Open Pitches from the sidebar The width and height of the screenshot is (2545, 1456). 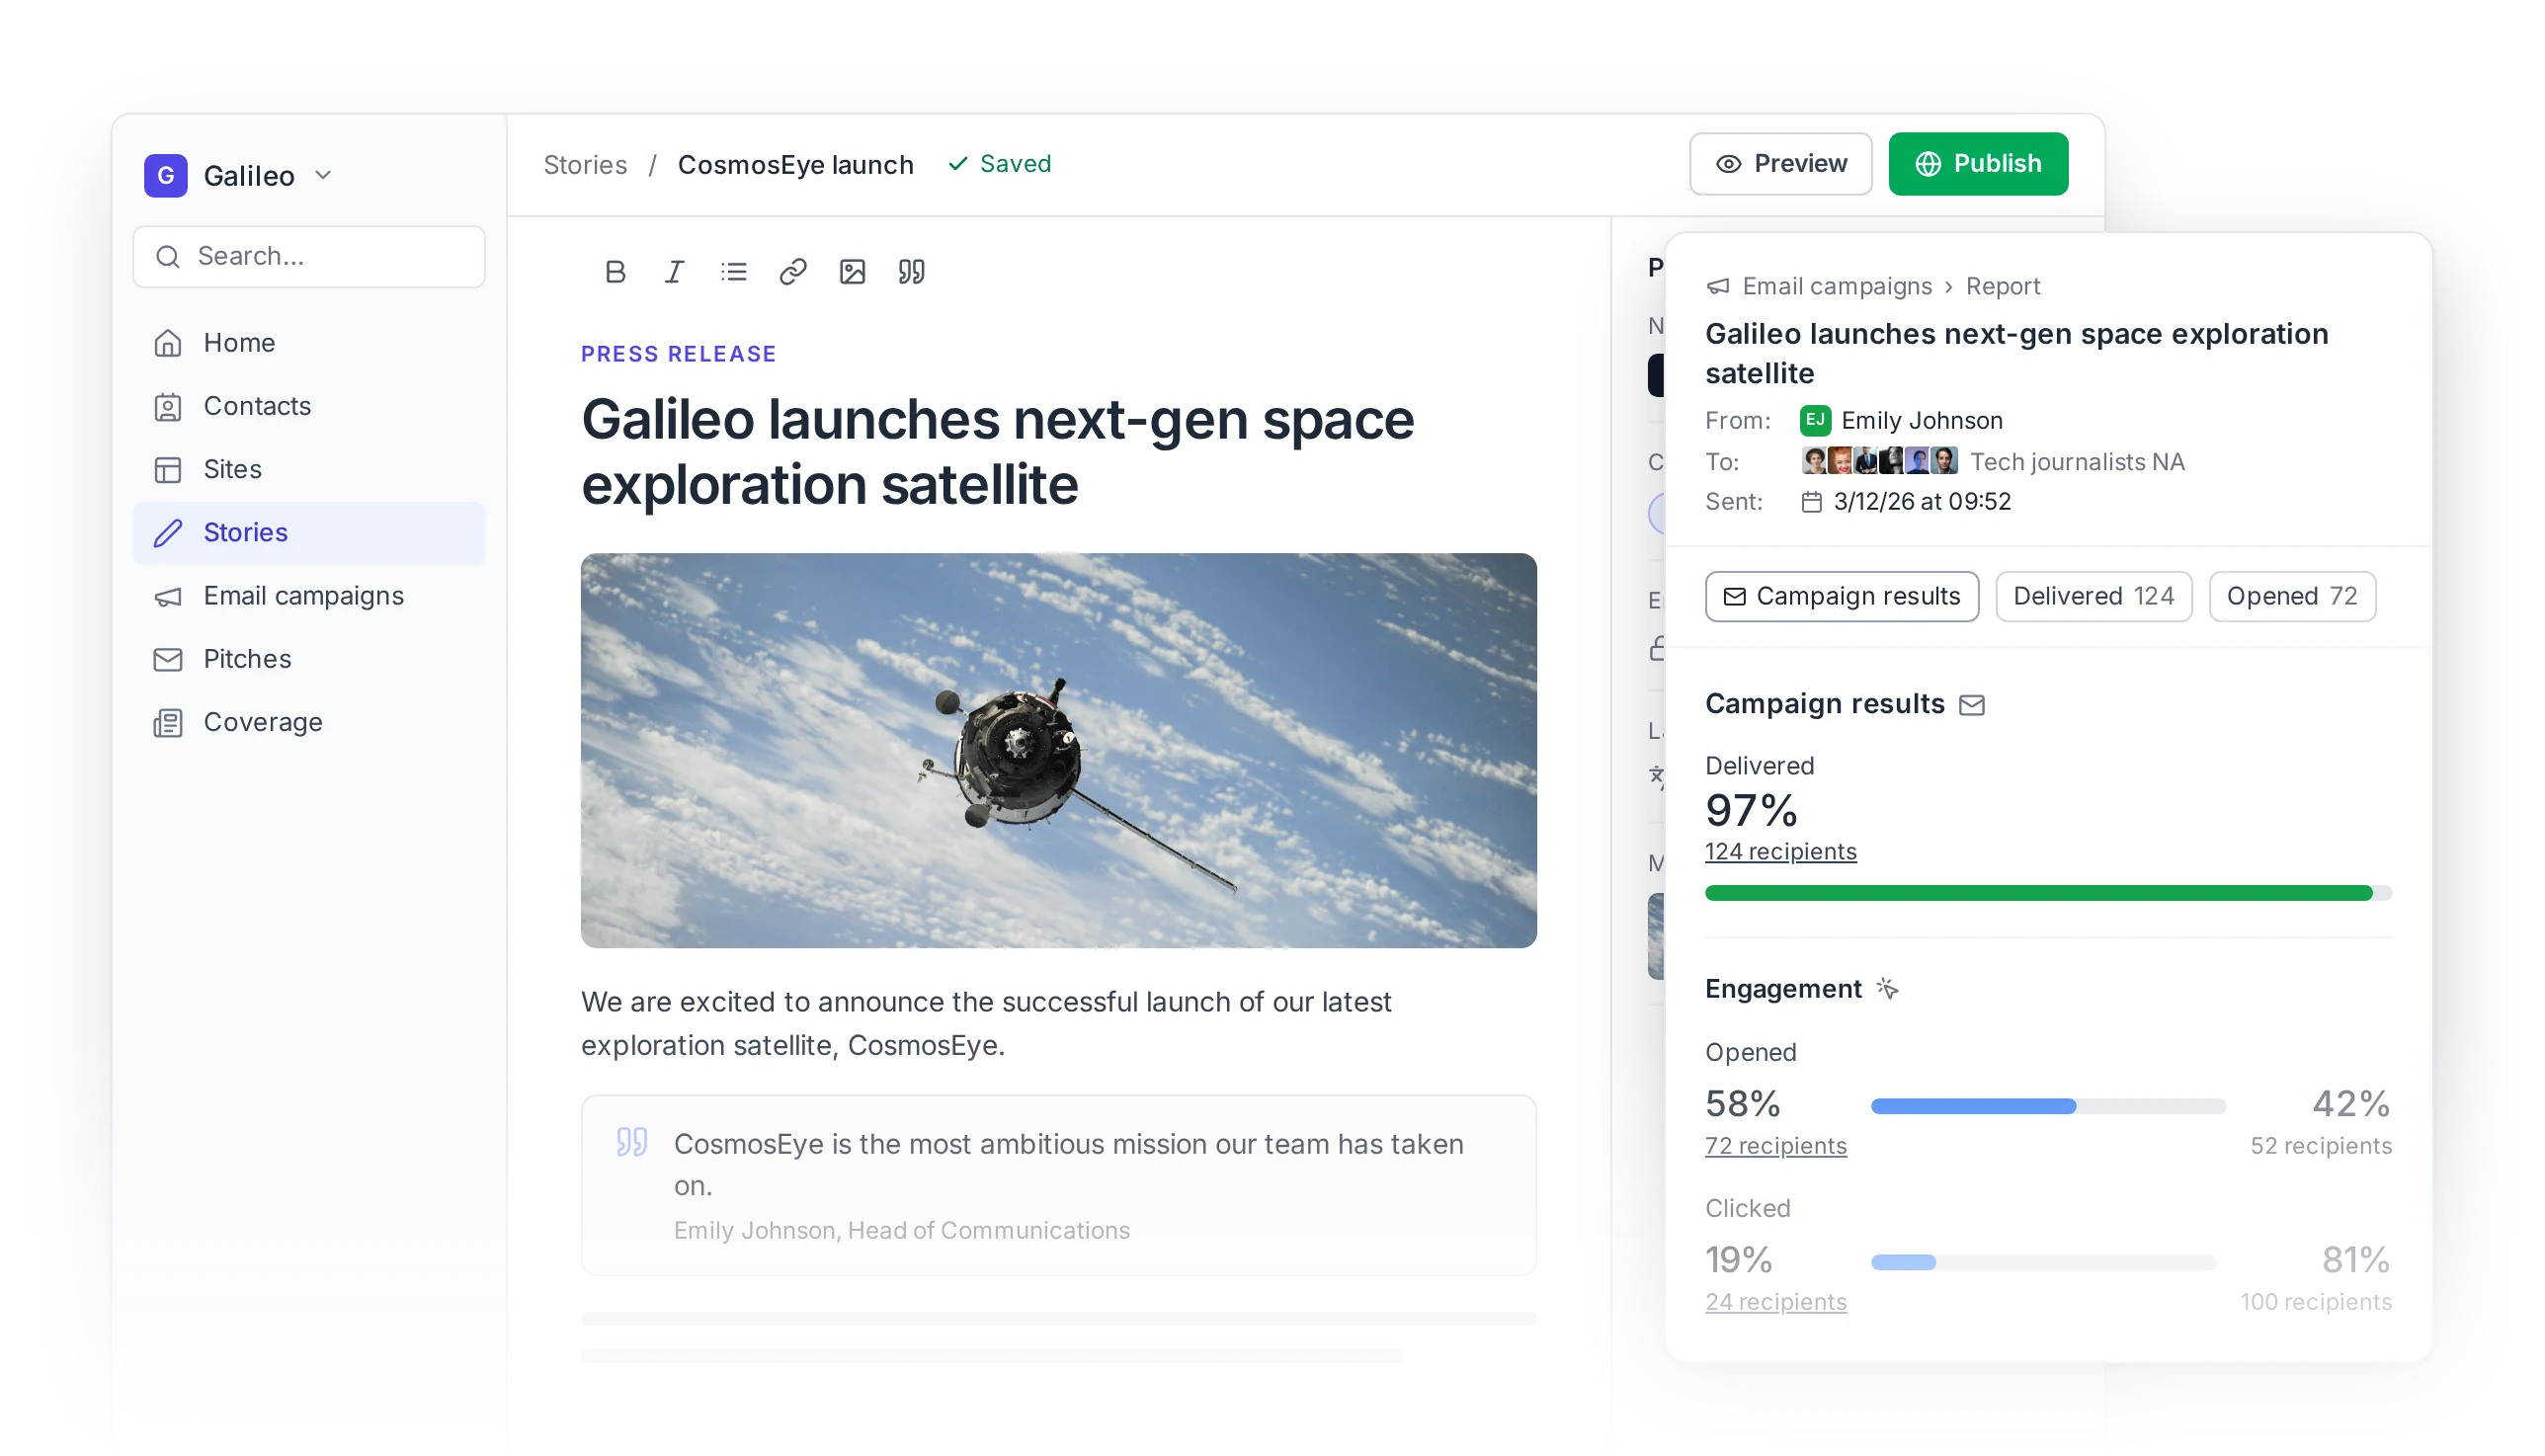[309, 659]
